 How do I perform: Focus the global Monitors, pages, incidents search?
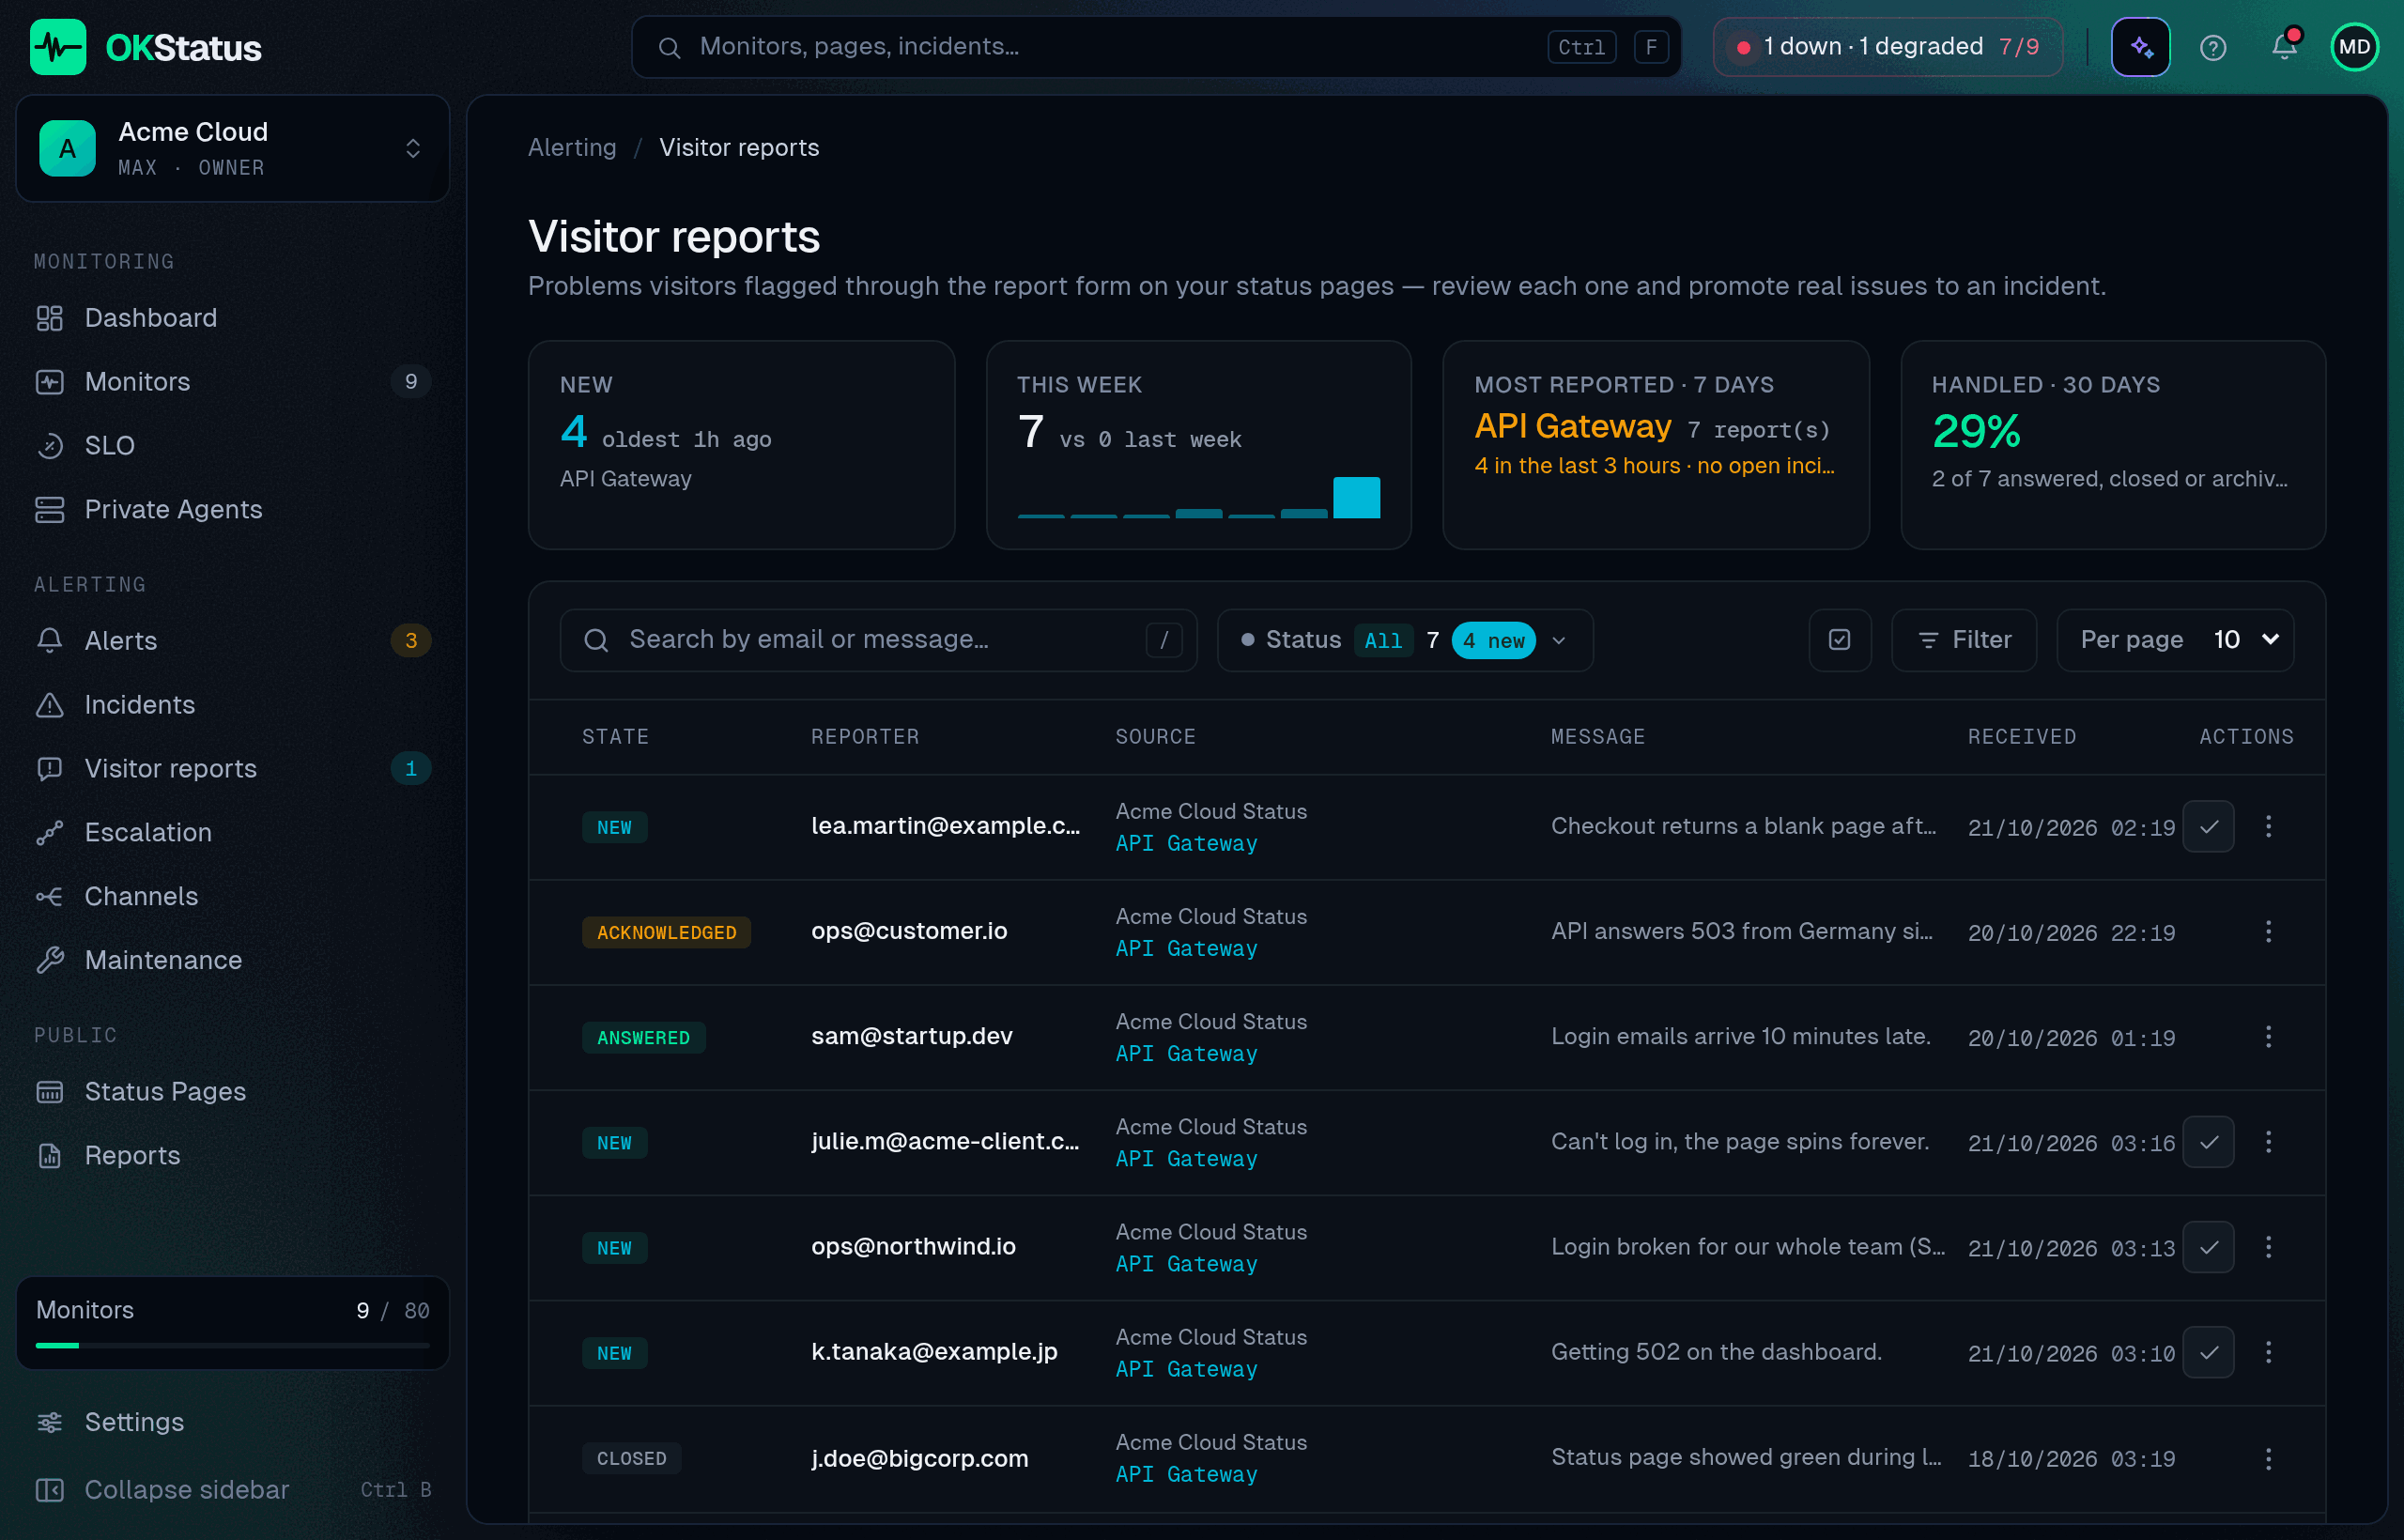[x=1156, y=47]
